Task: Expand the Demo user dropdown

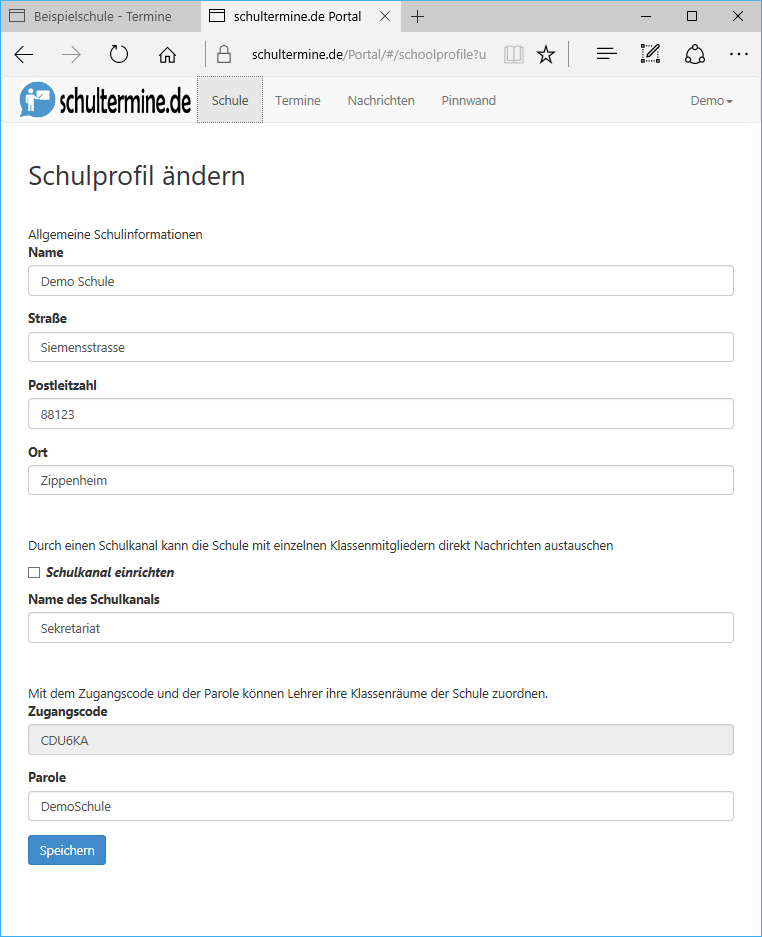Action: pyautogui.click(x=711, y=100)
